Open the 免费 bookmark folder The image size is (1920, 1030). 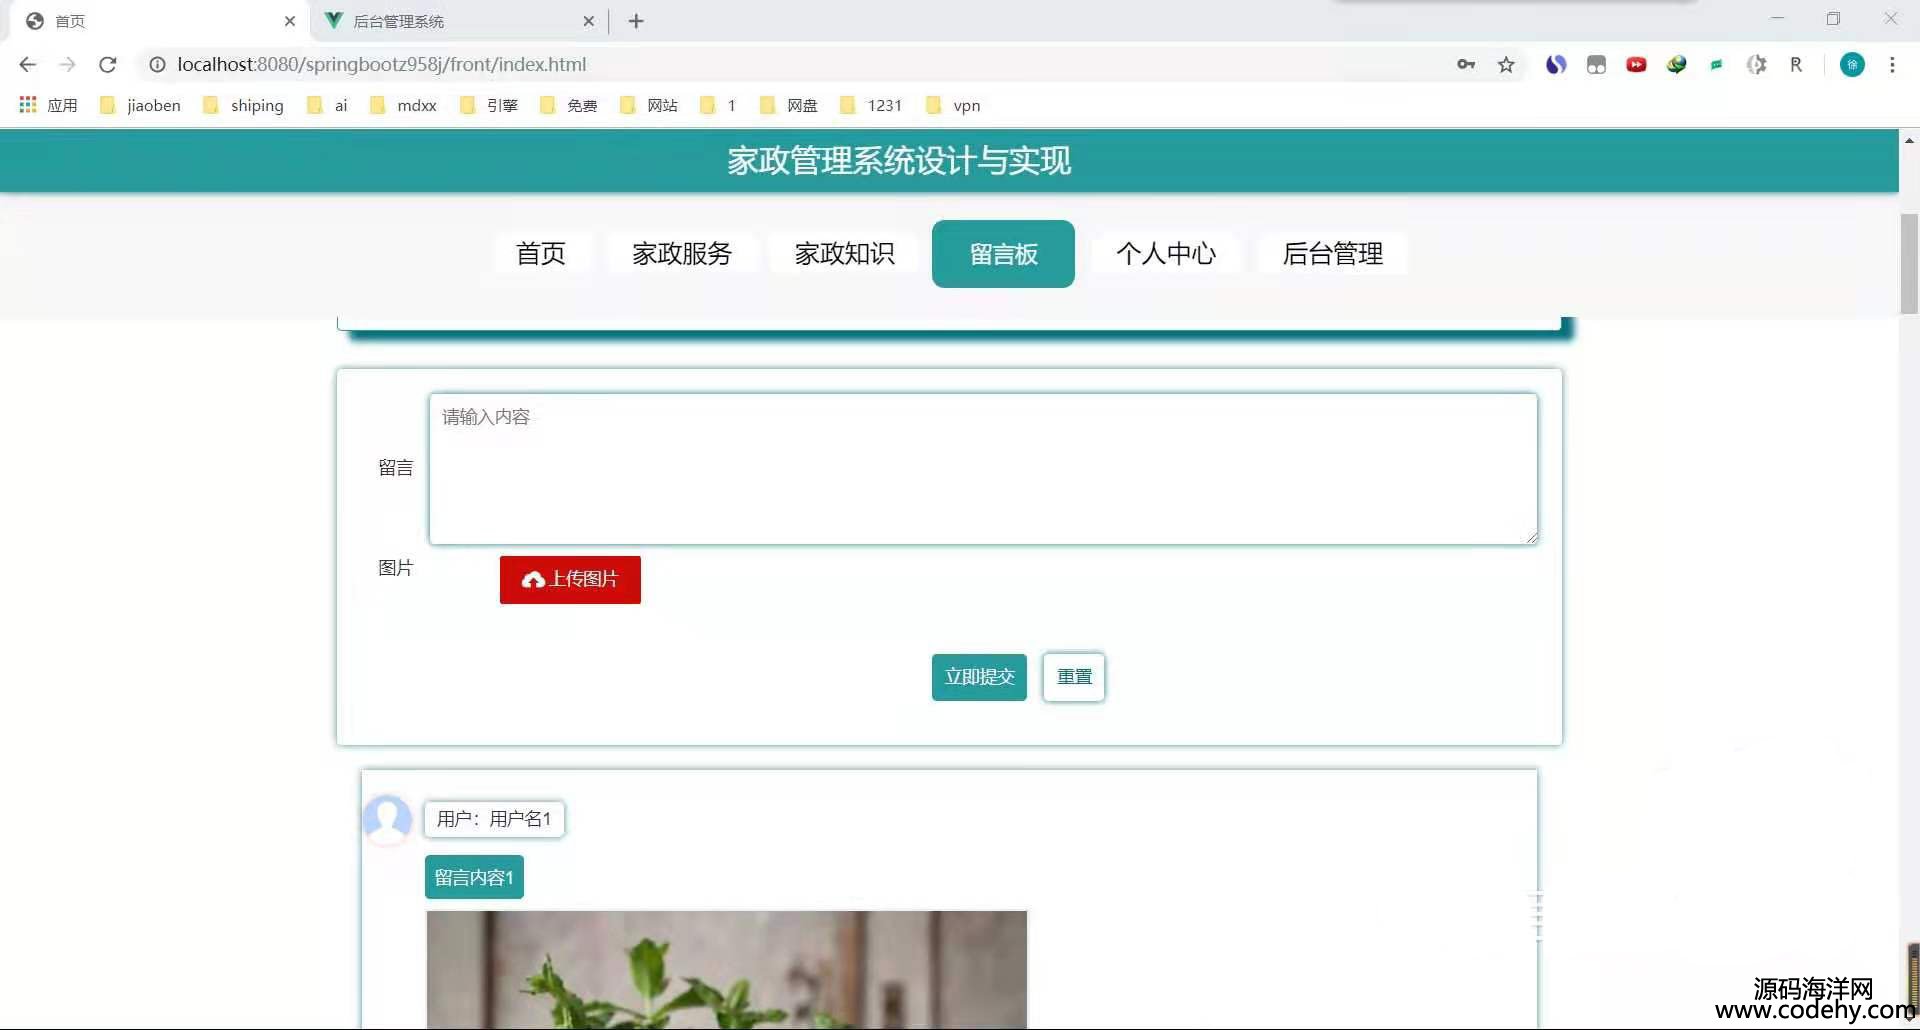pos(568,105)
